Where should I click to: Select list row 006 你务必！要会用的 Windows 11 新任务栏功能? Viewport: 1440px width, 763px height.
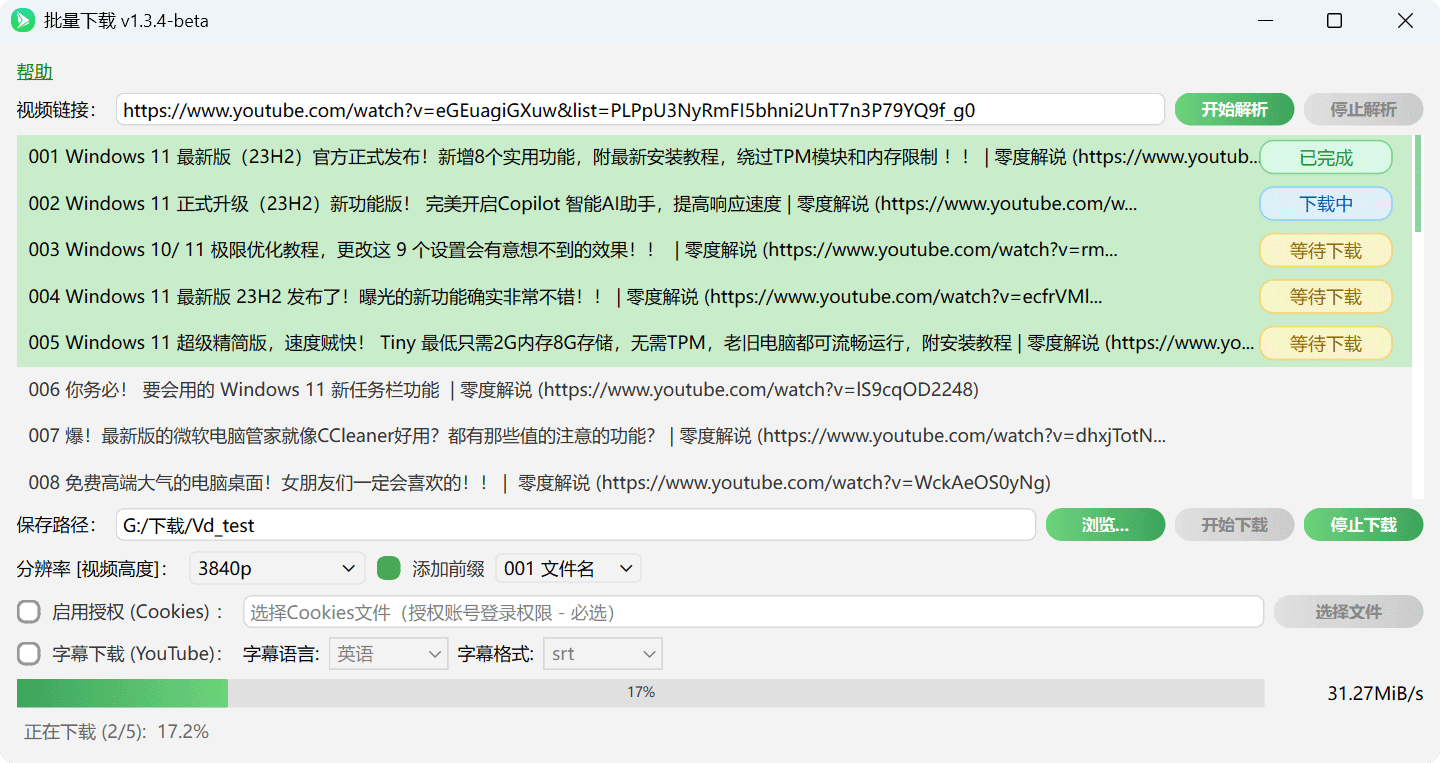(714, 390)
